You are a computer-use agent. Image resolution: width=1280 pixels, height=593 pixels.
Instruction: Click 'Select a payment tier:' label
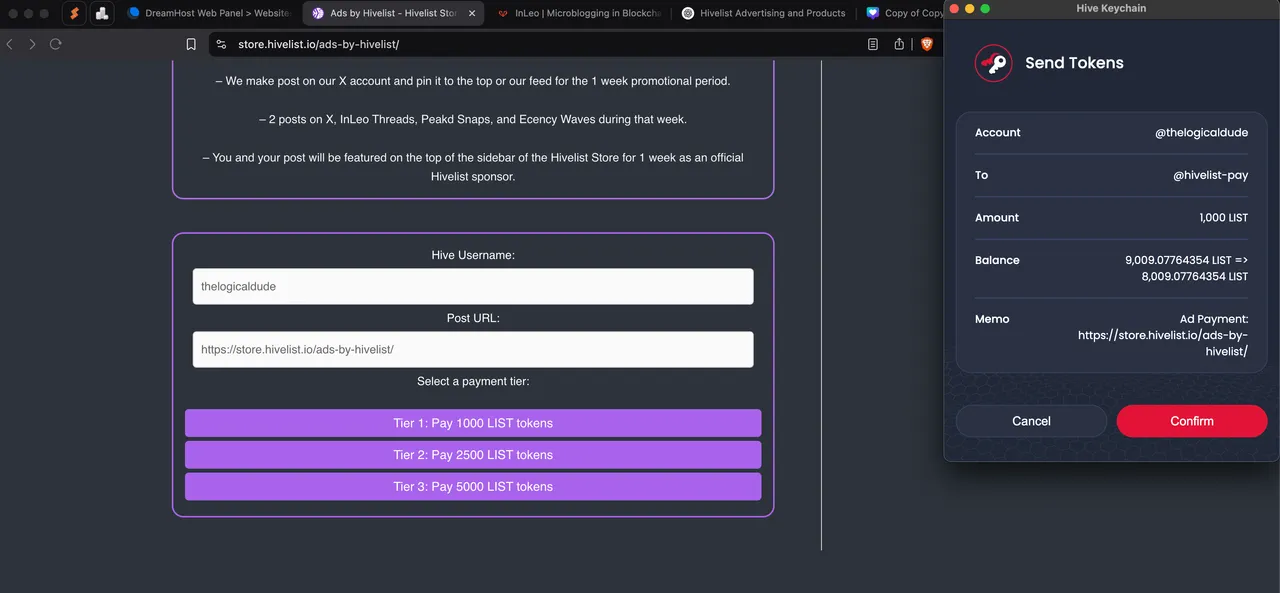473,382
